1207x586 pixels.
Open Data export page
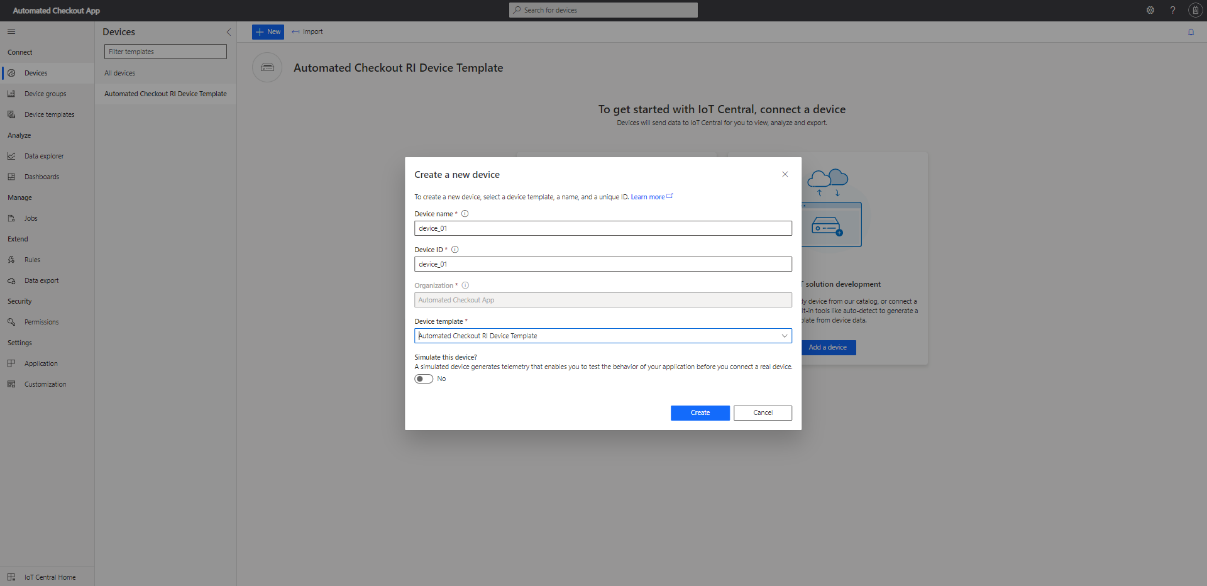pyautogui.click(x=42, y=281)
